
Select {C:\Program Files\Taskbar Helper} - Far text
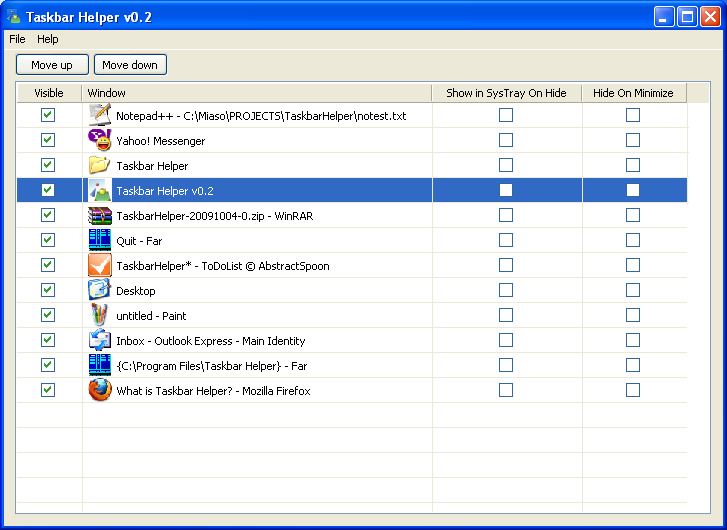tap(211, 366)
